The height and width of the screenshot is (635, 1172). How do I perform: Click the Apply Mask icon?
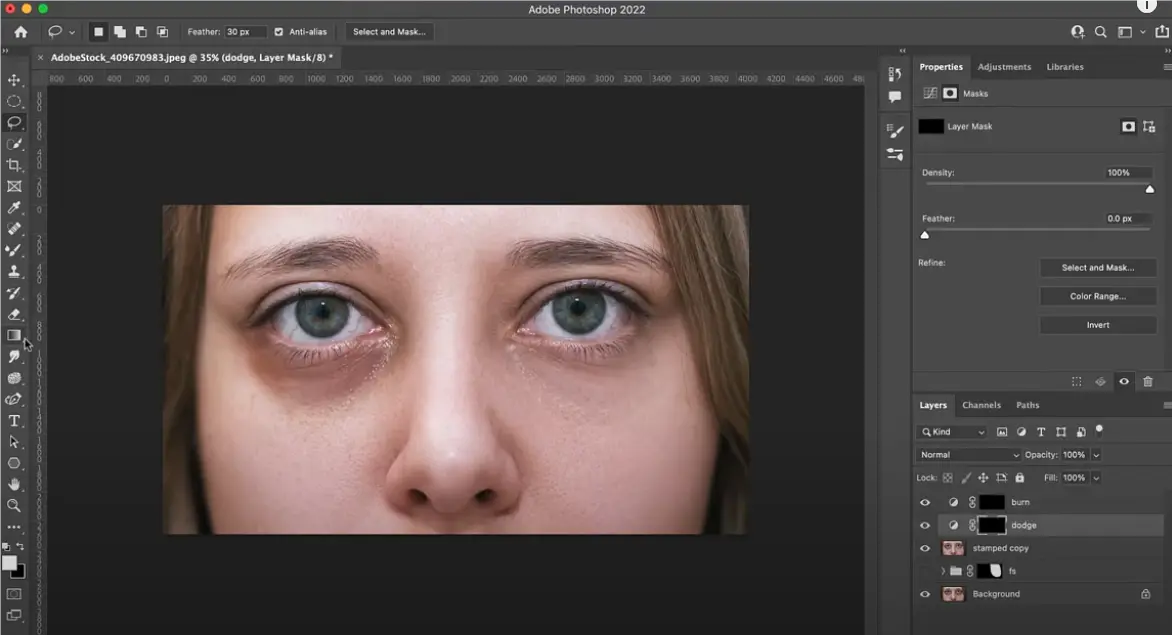(x=1100, y=382)
